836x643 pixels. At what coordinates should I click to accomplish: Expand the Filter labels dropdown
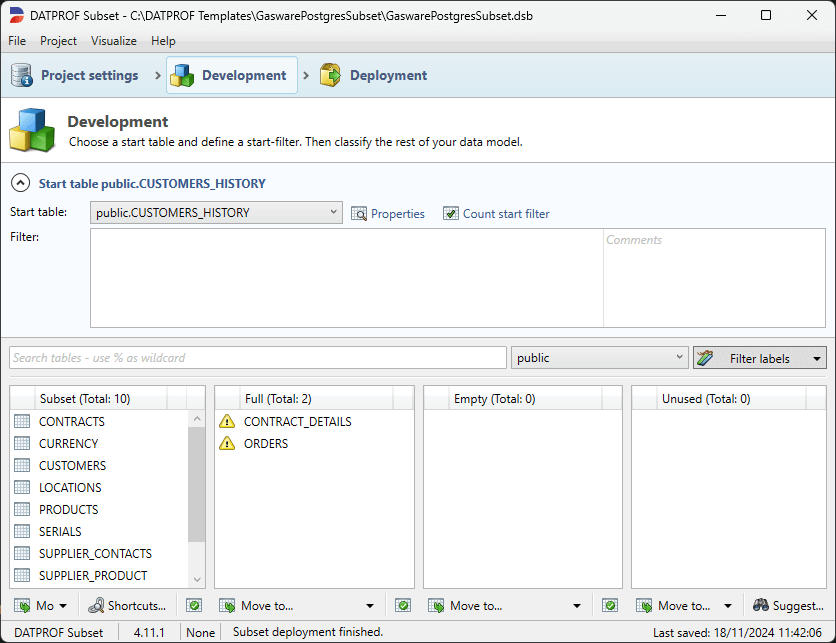817,358
